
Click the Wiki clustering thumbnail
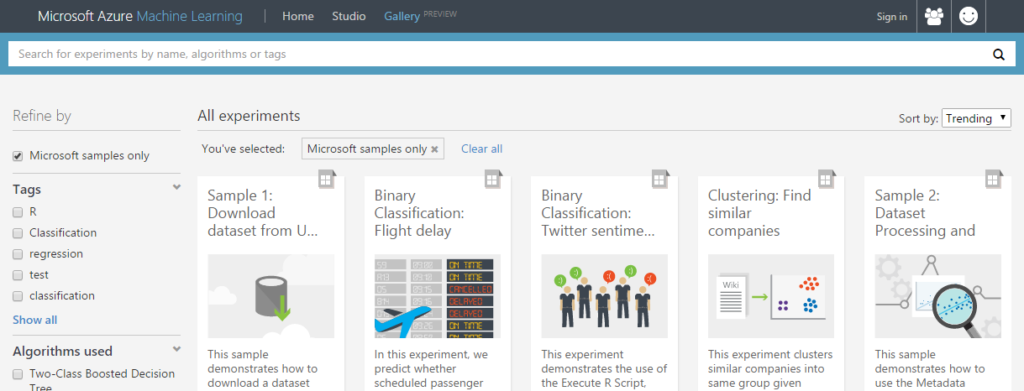[x=771, y=296]
